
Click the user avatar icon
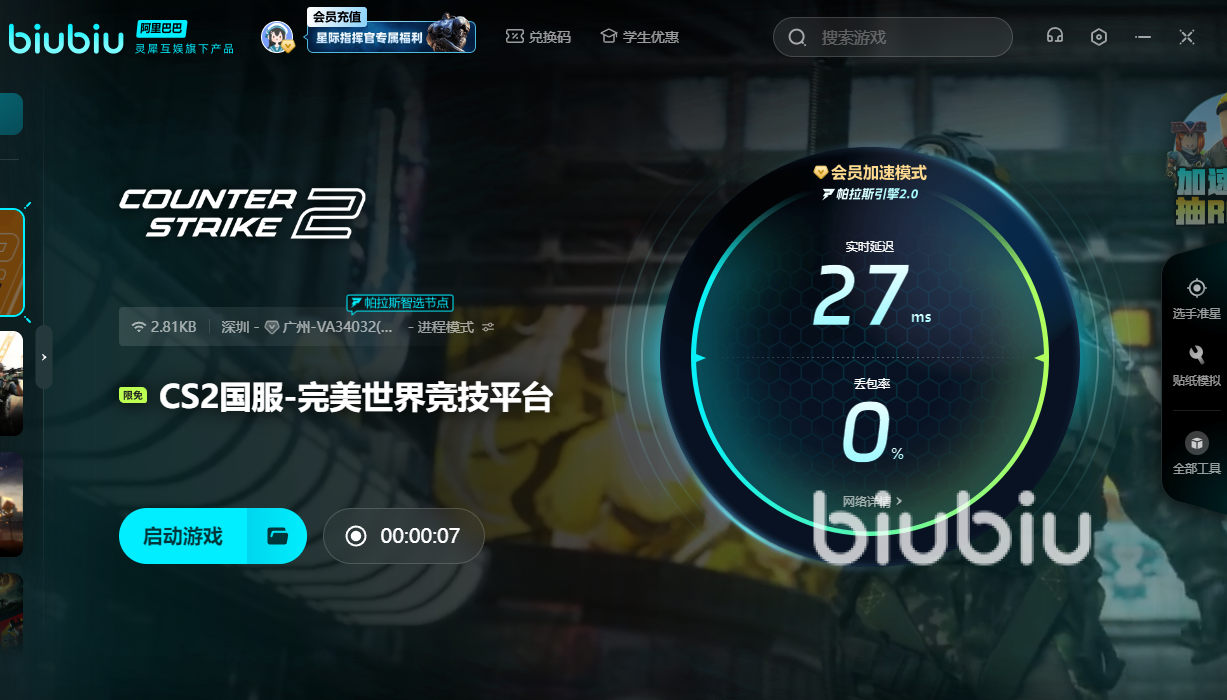tap(277, 37)
